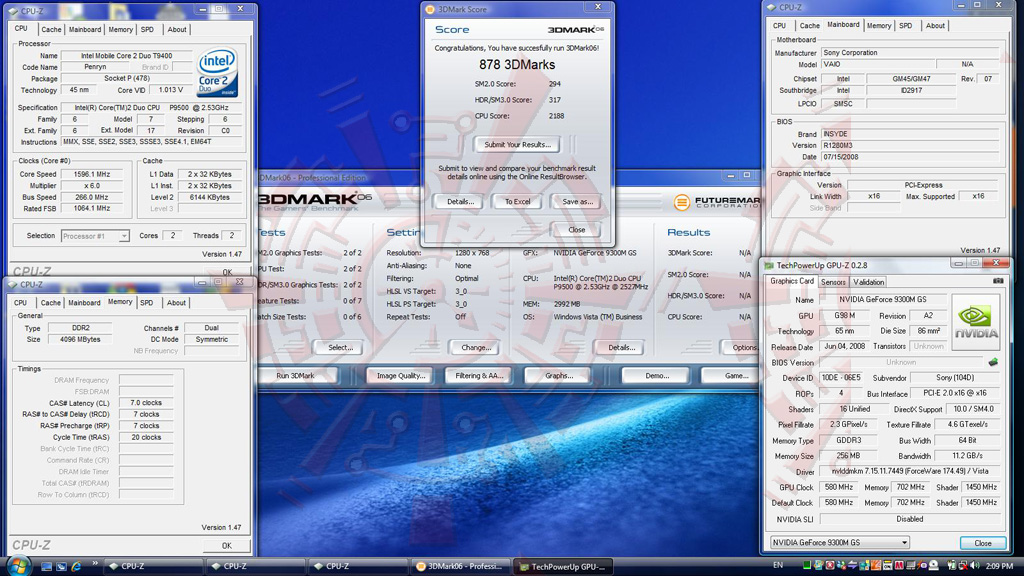The width and height of the screenshot is (1024, 576).
Task: Click the memory Size value 4096 MBytes
Action: click(80, 340)
